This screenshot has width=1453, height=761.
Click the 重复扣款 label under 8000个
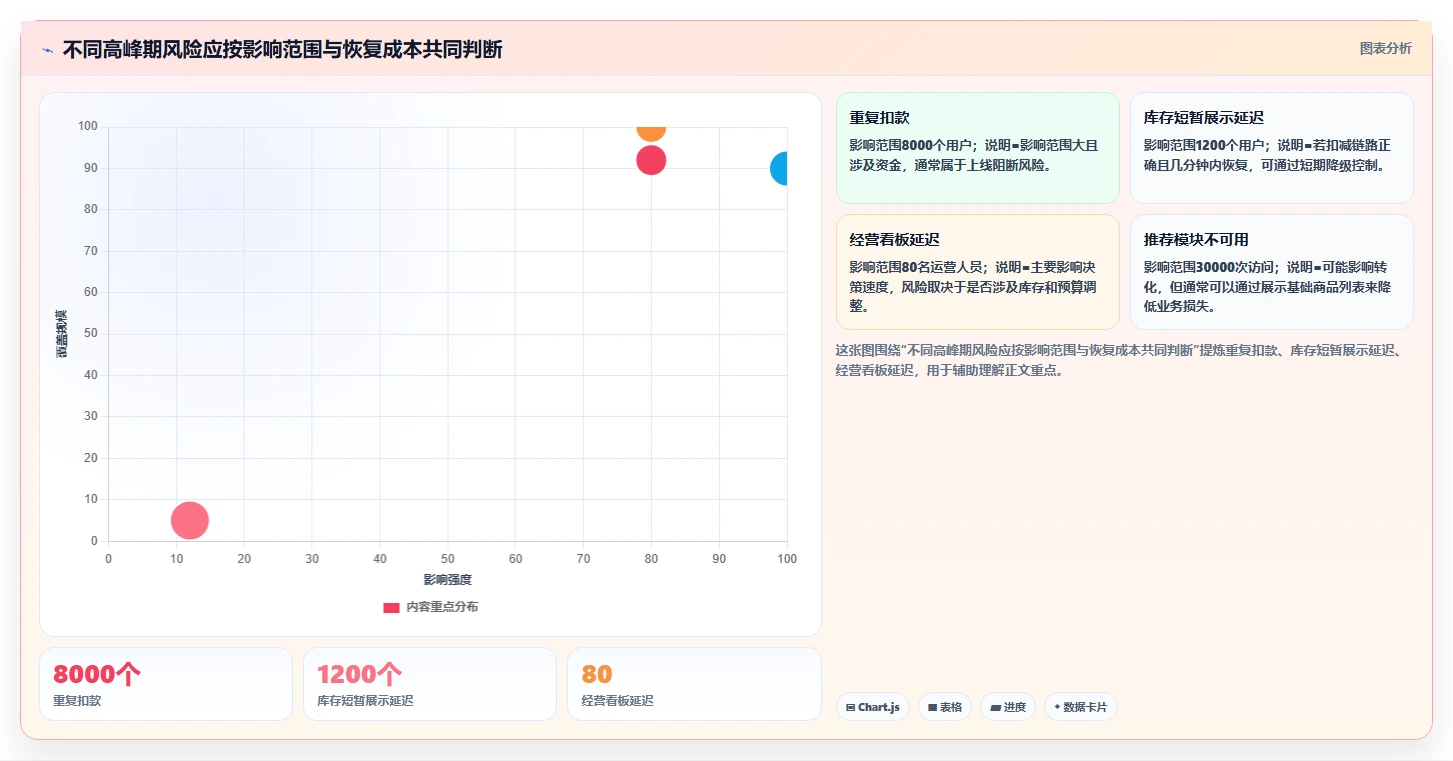click(x=77, y=701)
